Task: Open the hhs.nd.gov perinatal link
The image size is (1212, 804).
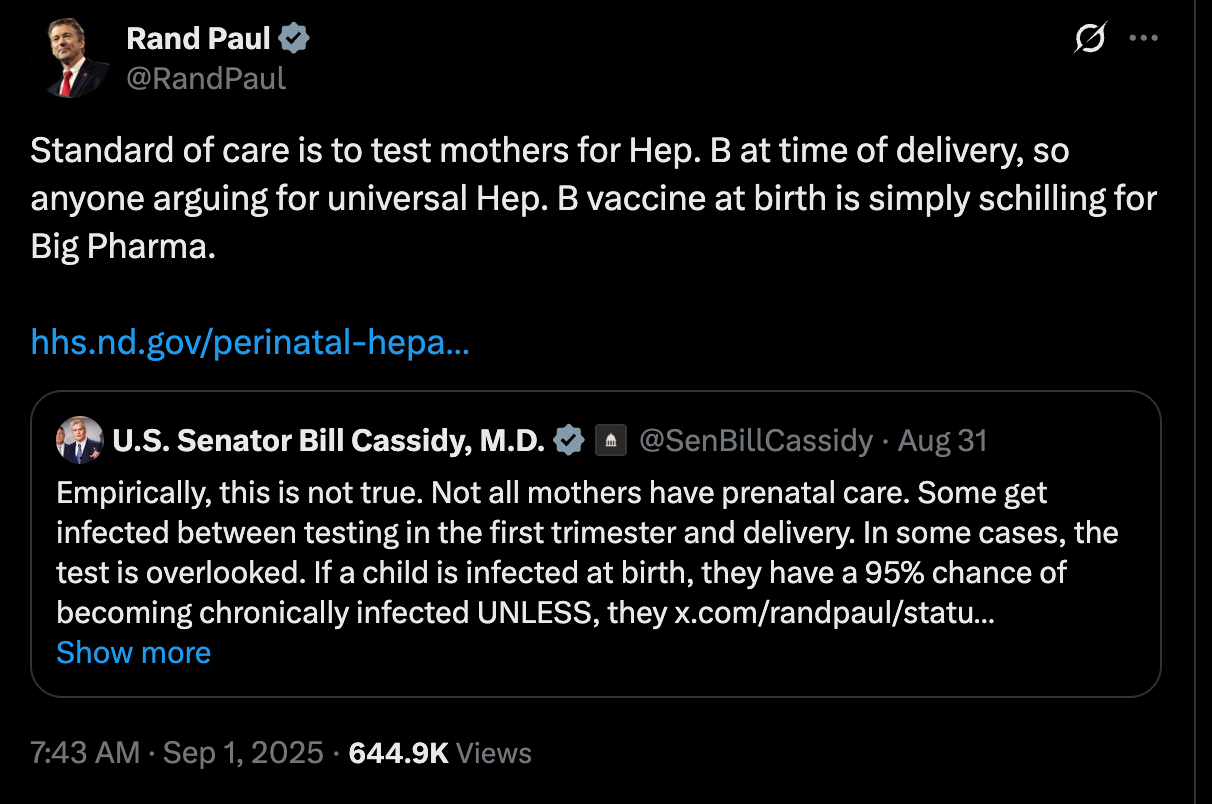Action: (250, 343)
